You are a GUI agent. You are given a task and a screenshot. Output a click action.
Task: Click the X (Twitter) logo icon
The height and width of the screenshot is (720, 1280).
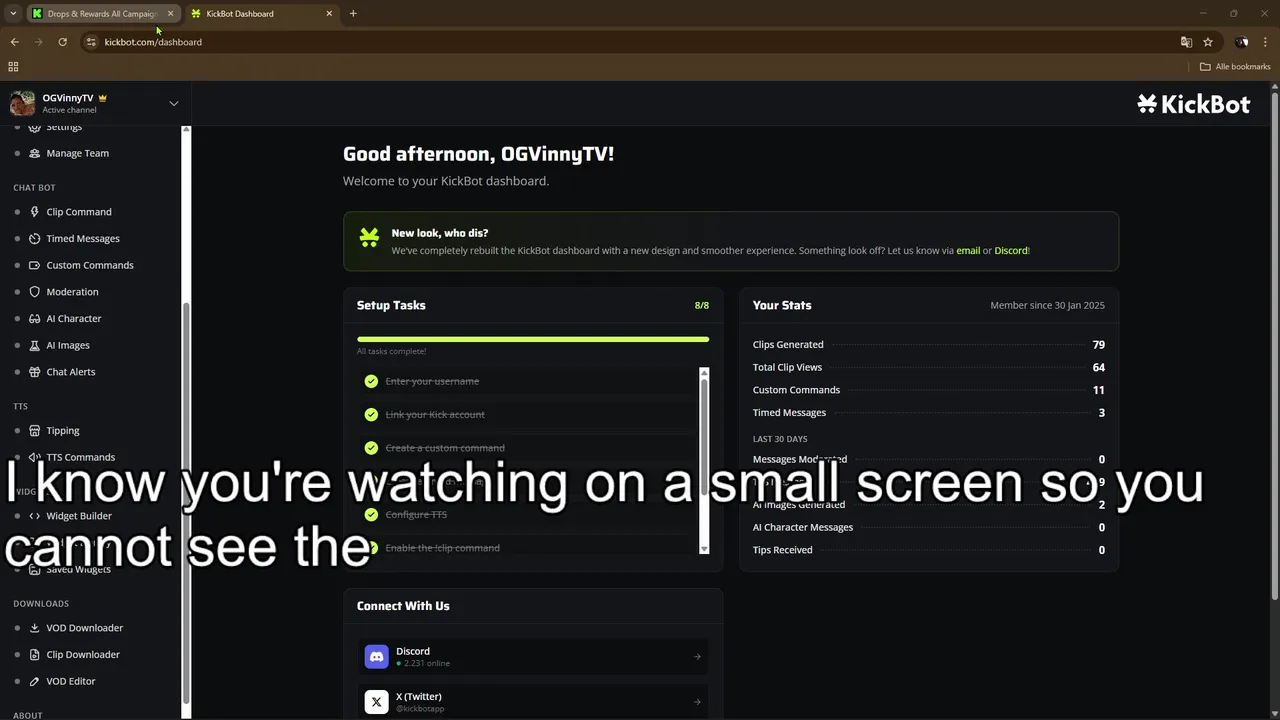click(x=376, y=702)
